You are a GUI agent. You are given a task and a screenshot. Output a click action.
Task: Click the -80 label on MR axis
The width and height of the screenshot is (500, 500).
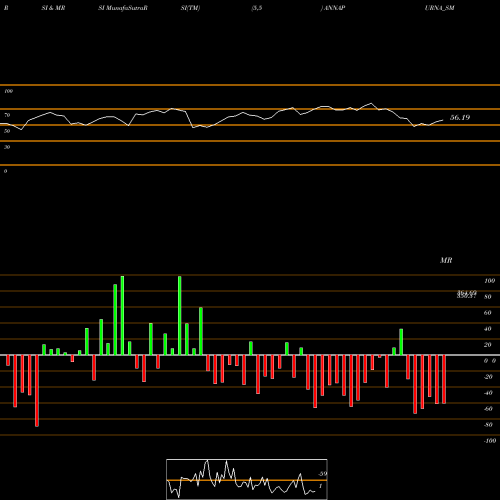488,425
